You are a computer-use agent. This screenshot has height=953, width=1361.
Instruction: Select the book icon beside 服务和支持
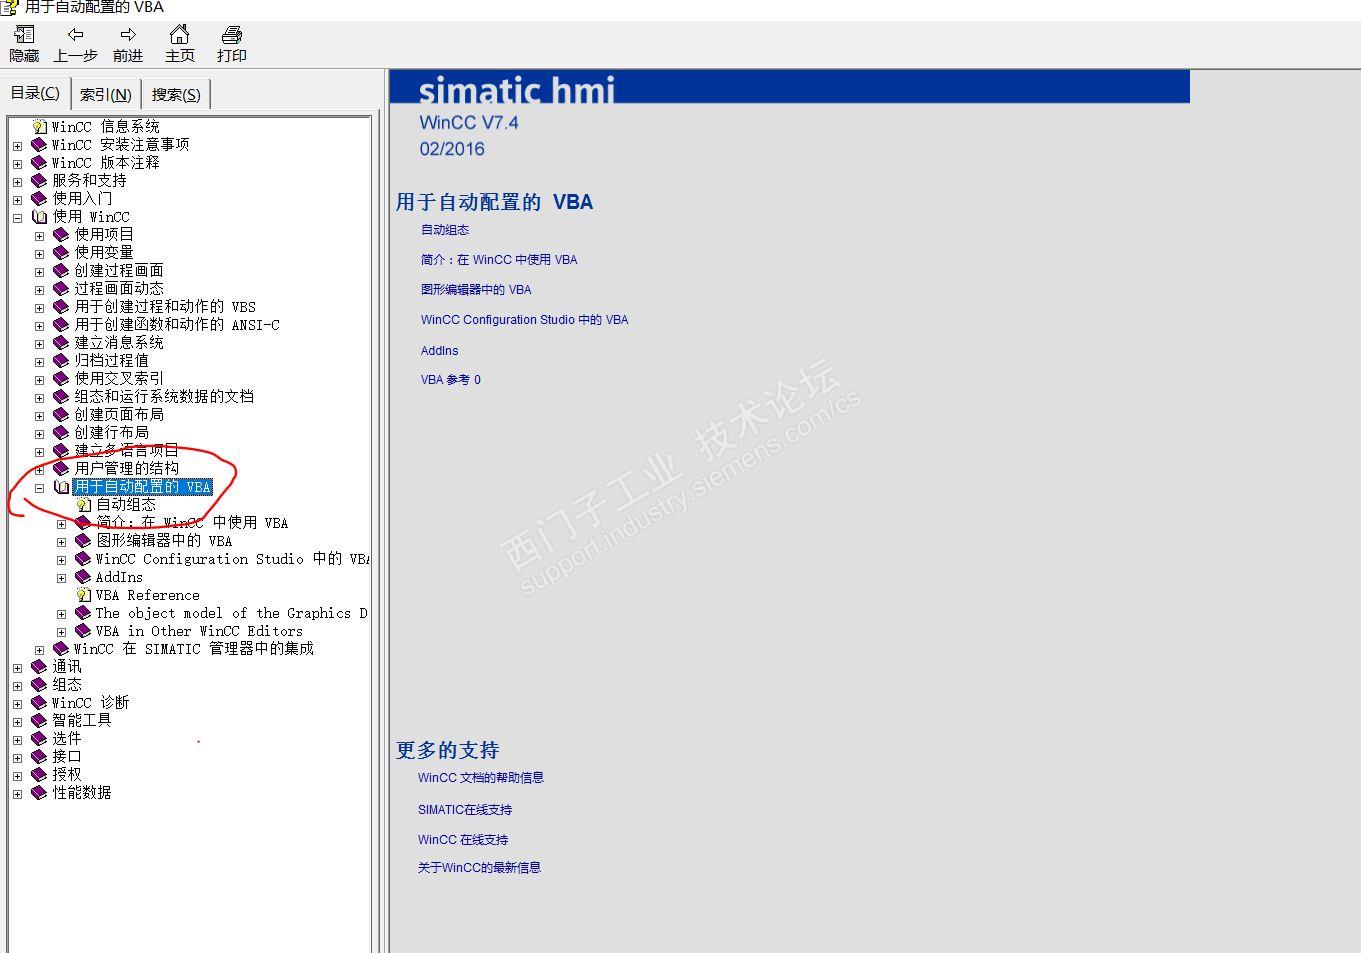[x=39, y=181]
